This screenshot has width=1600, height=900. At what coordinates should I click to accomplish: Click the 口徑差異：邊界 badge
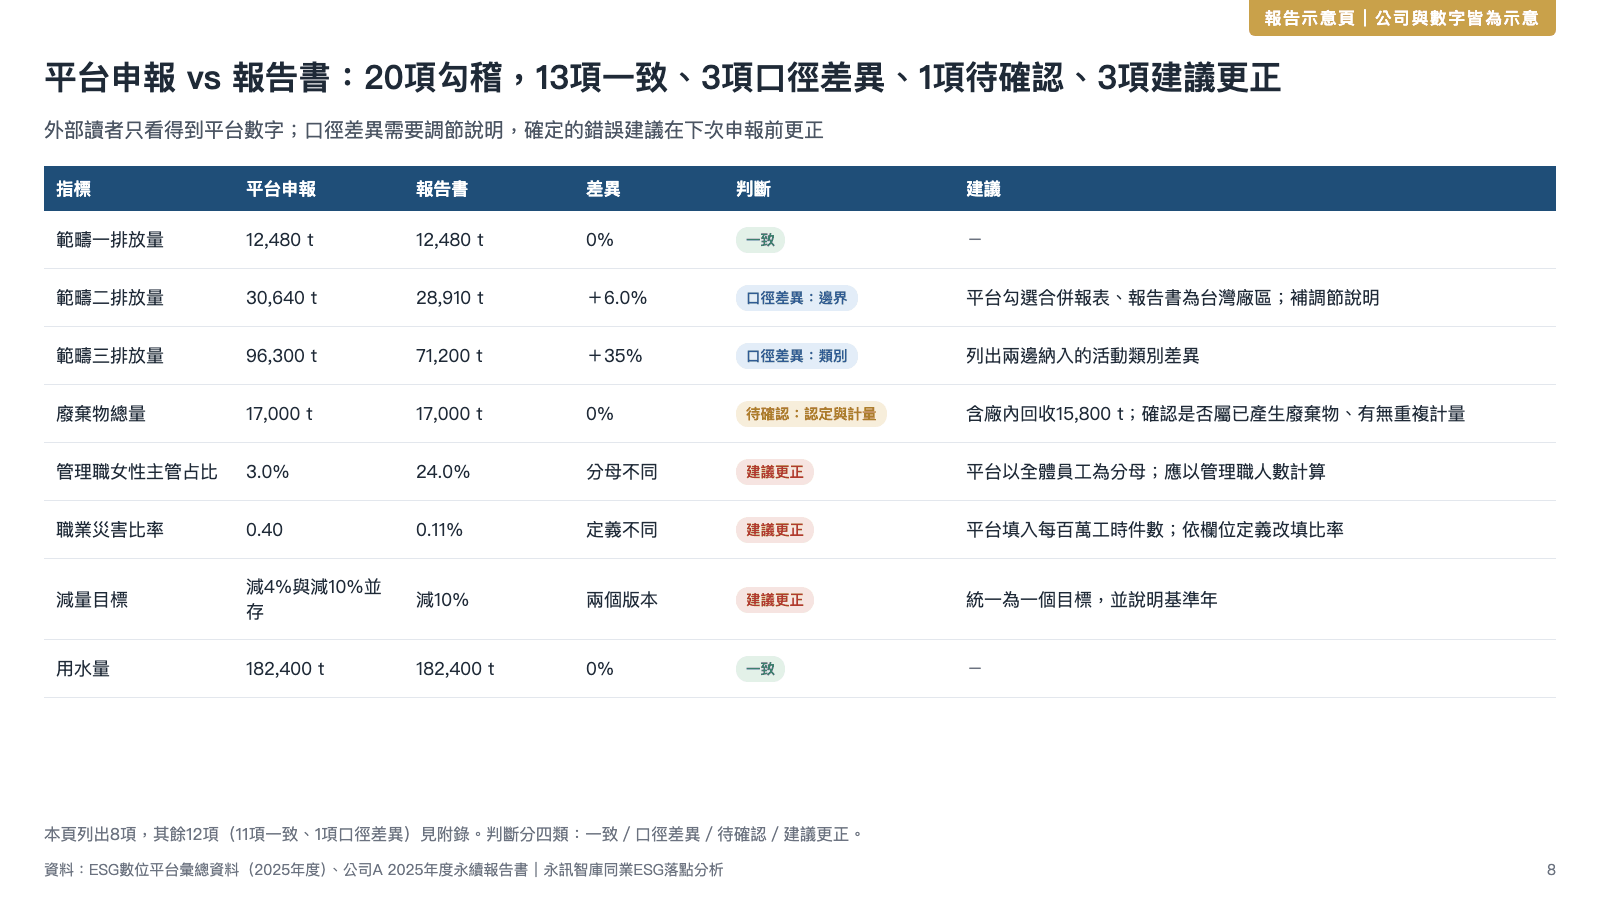coord(797,298)
